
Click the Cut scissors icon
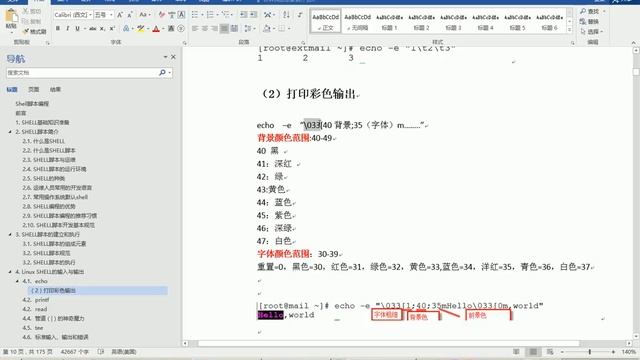point(26,11)
